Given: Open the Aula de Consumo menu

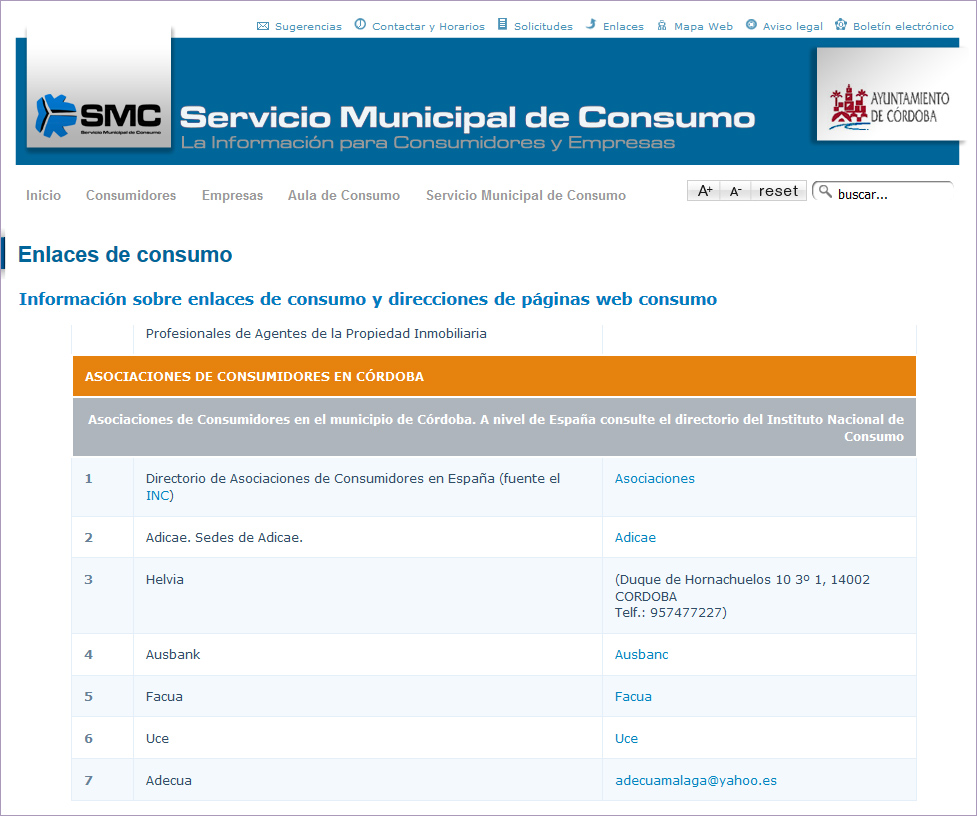Looking at the screenshot, I should click(x=344, y=196).
